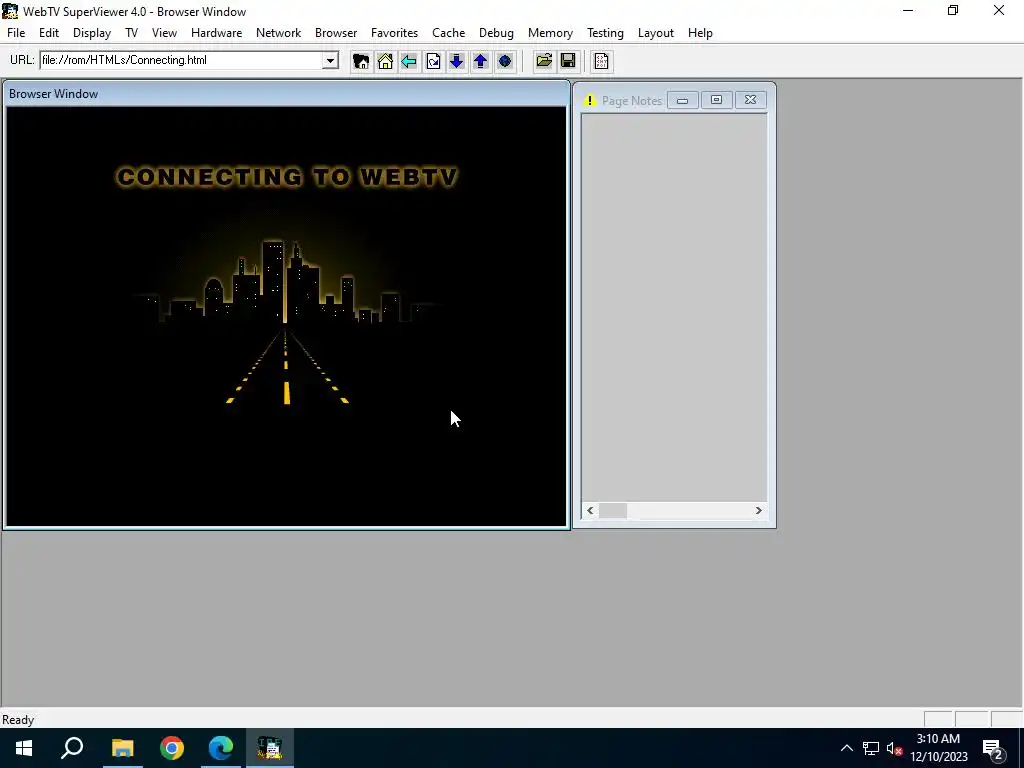Click the WebTV SuperViewer taskbar icon
Viewport: 1024px width, 768px height.
[270, 748]
